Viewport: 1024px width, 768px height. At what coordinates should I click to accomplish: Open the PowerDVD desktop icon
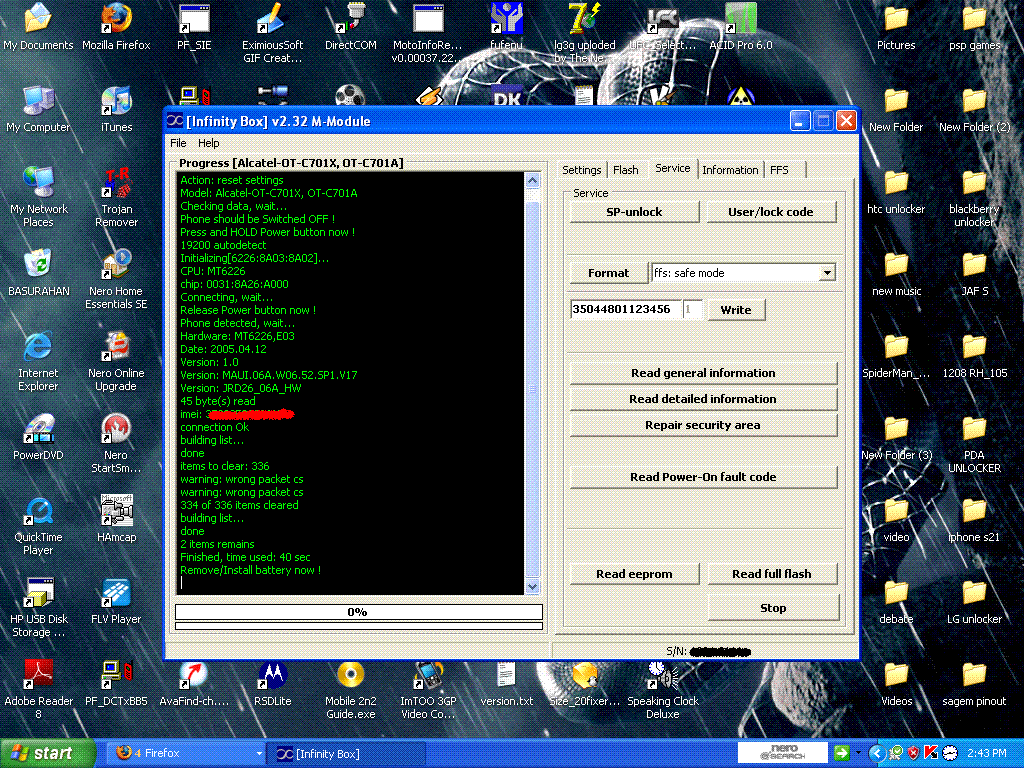(x=38, y=430)
